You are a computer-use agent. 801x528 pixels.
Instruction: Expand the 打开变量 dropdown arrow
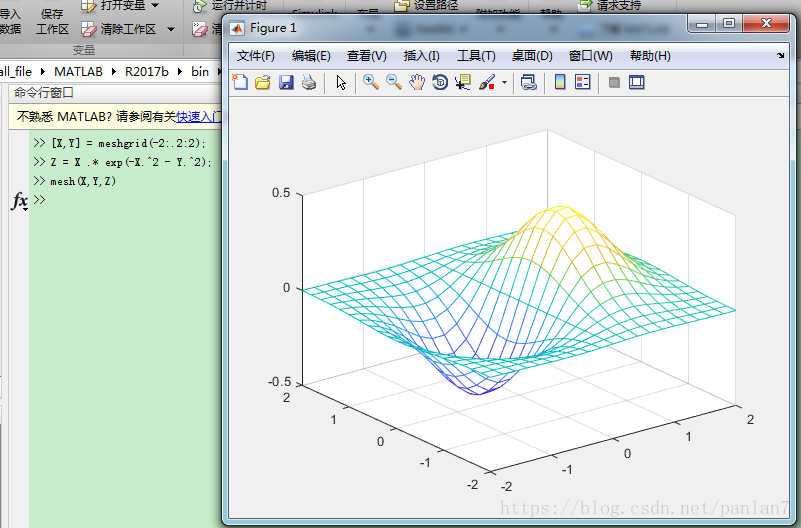point(155,6)
